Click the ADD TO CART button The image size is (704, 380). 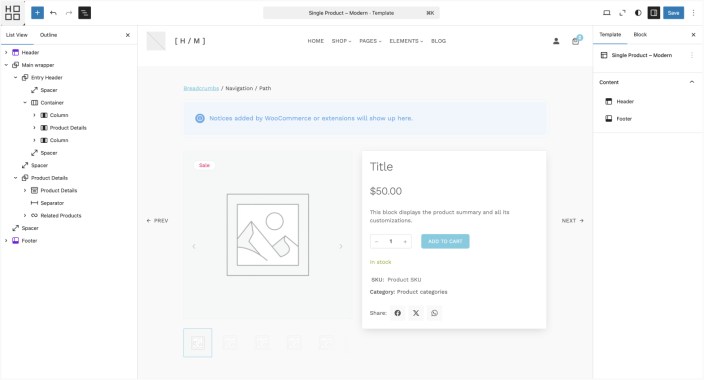[x=445, y=241]
